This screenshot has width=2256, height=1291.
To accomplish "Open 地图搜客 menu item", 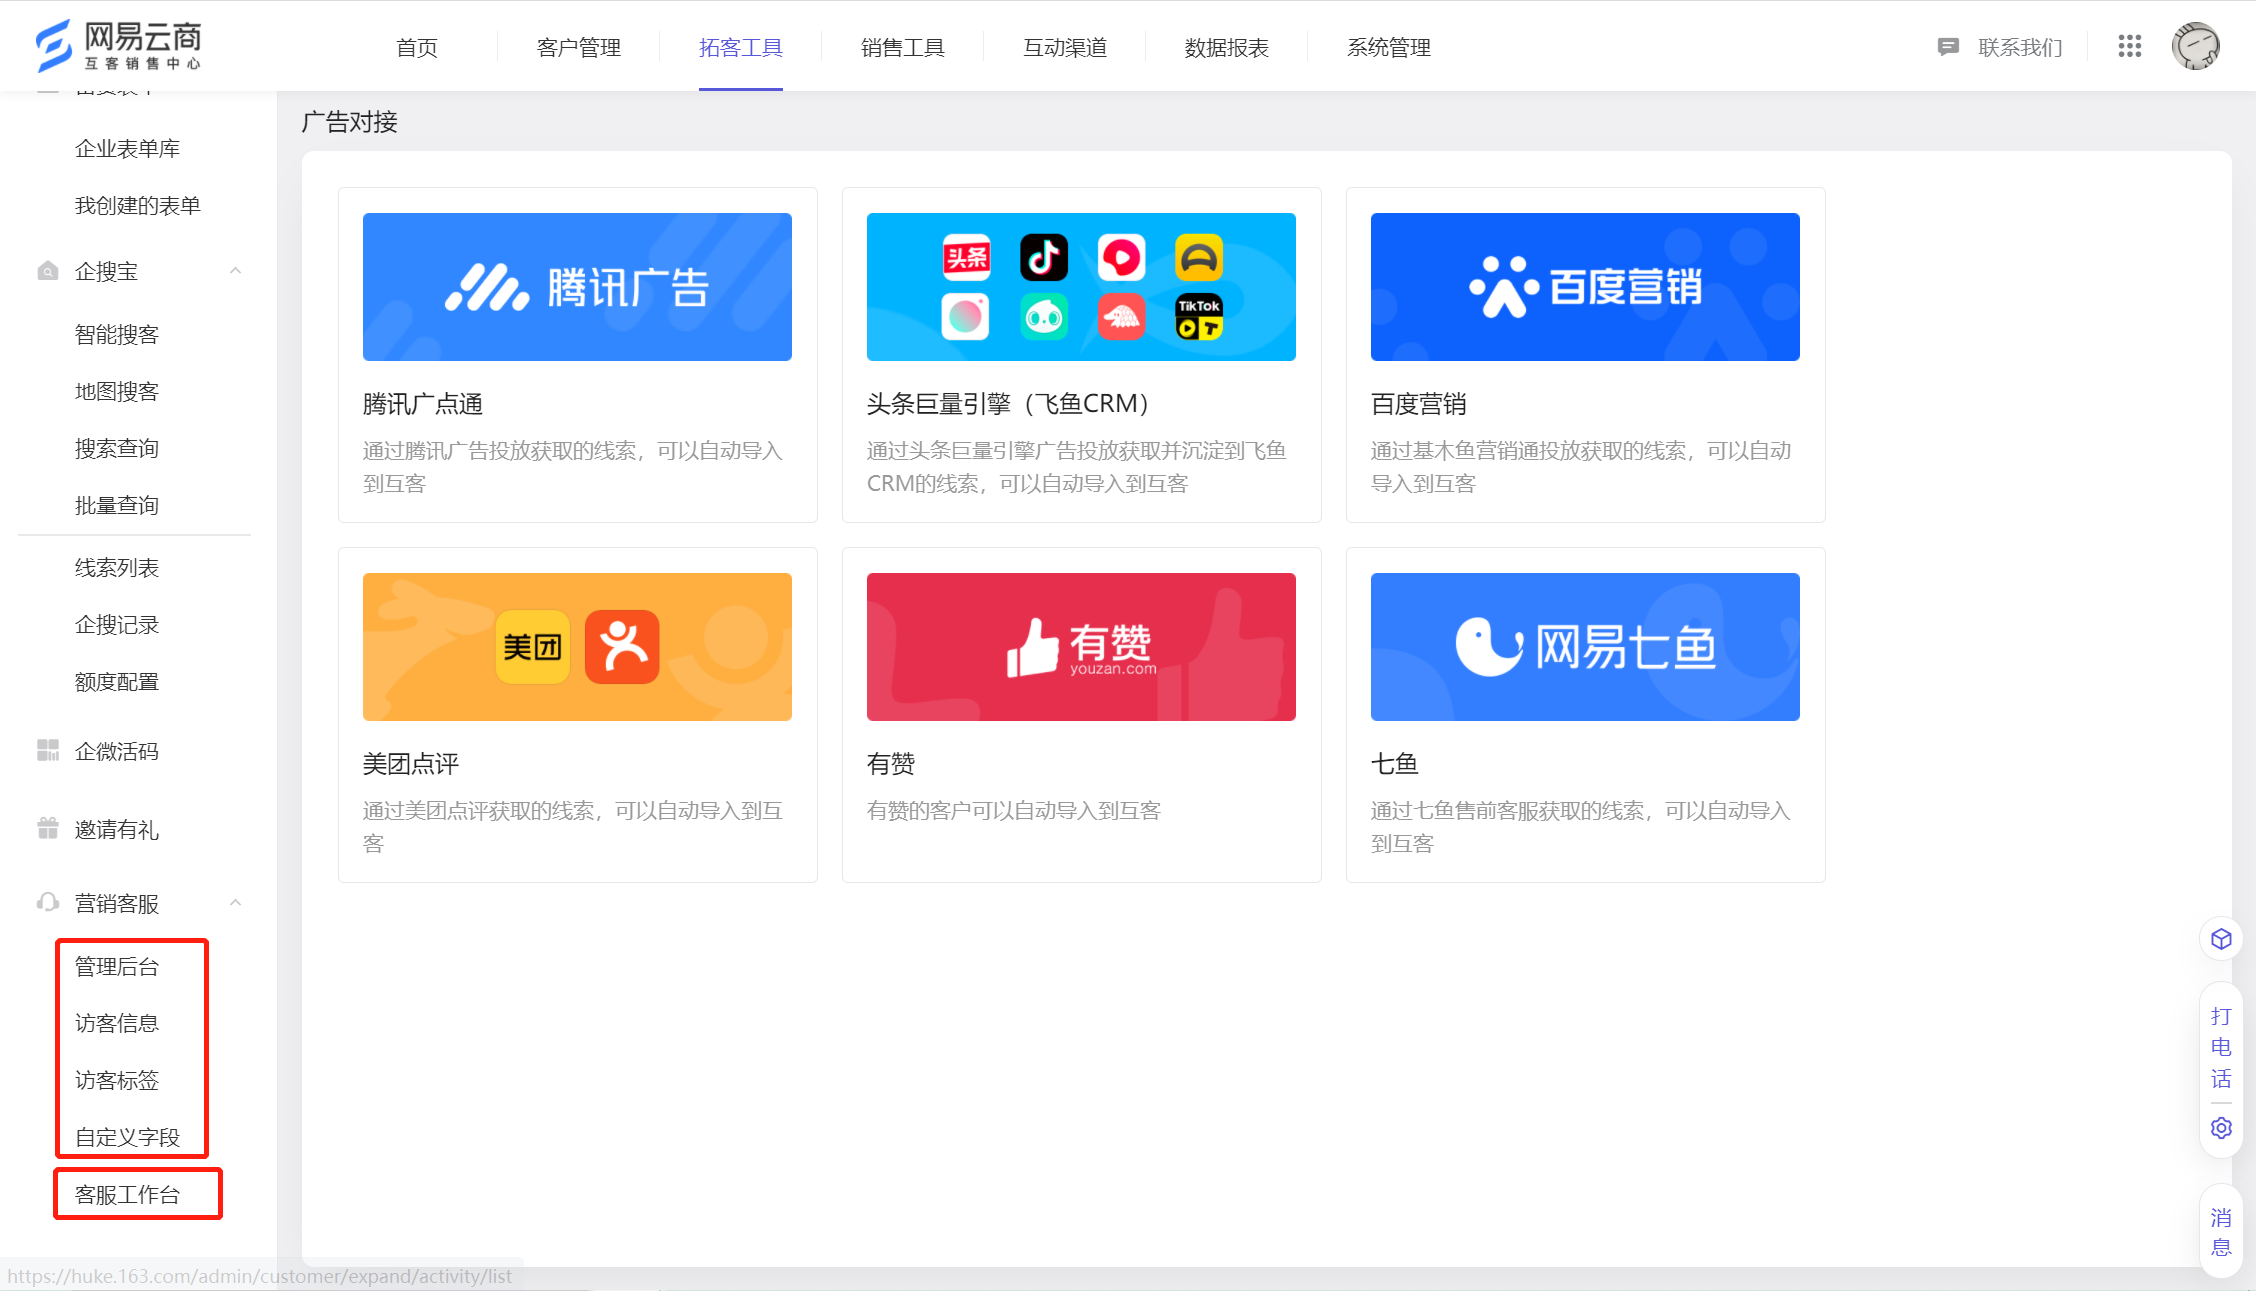I will 117,391.
